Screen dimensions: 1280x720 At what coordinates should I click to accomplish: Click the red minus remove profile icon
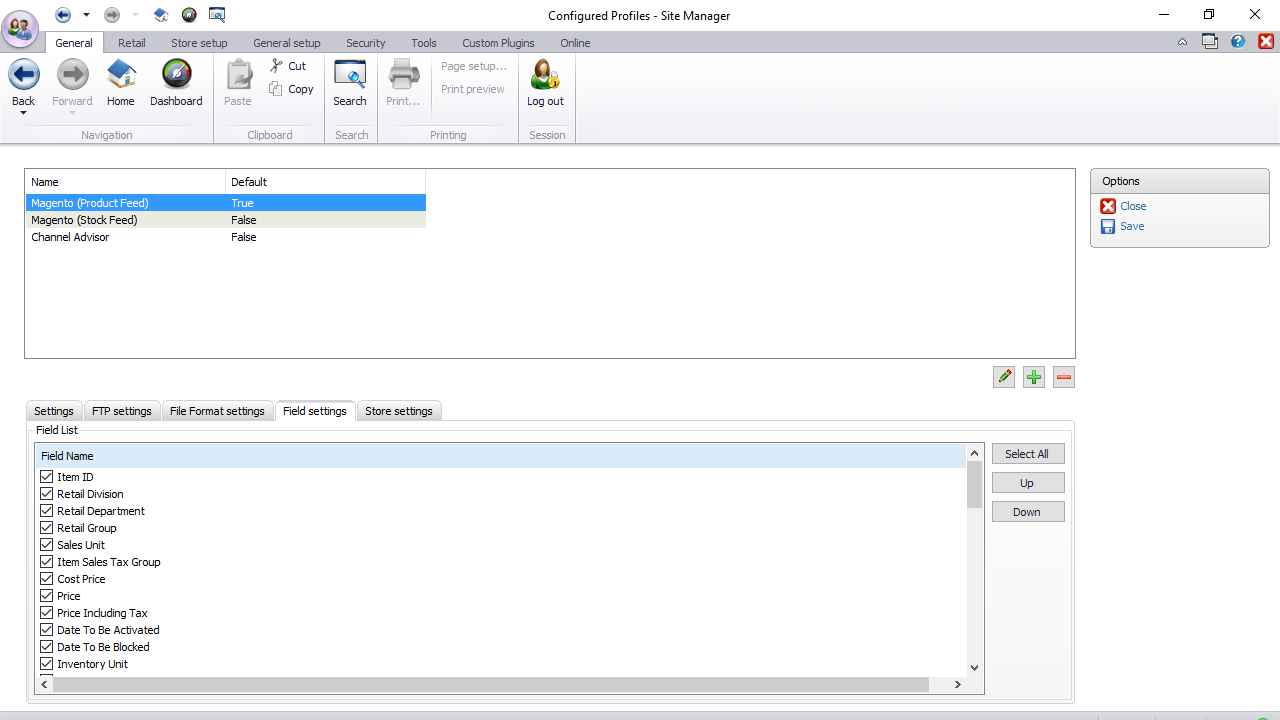pos(1064,377)
